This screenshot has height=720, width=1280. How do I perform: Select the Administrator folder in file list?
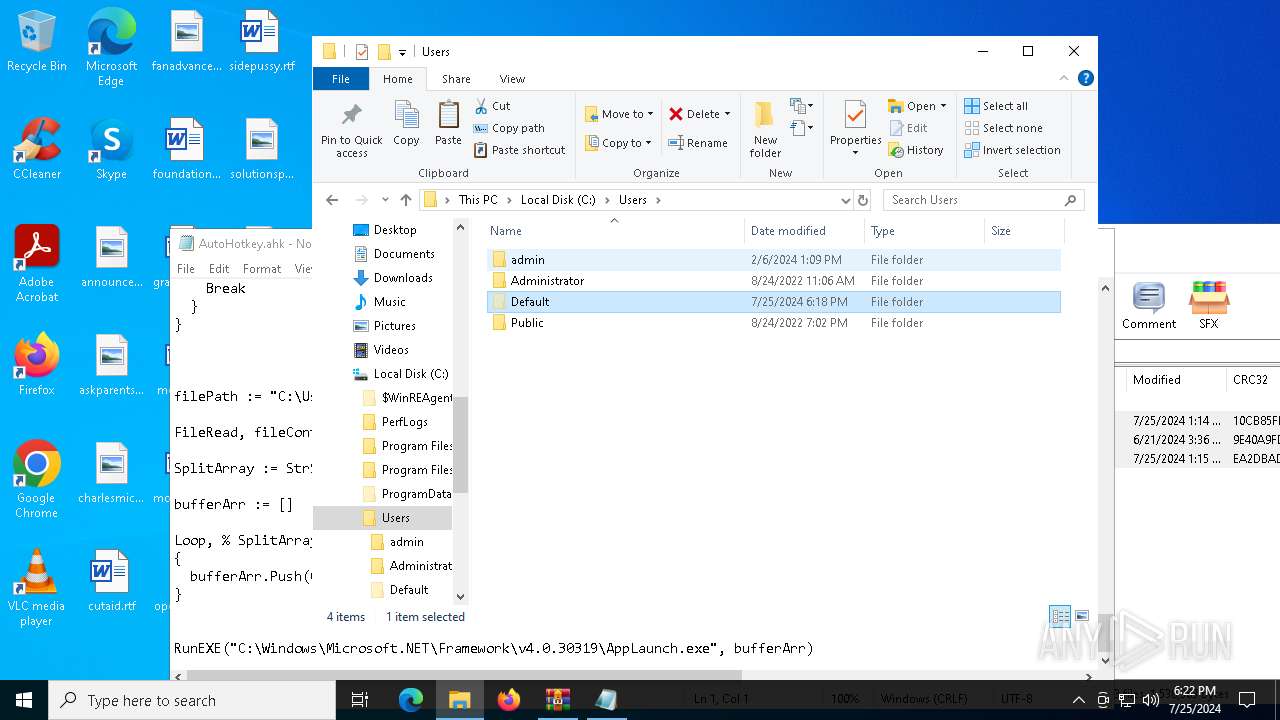click(x=774, y=281)
